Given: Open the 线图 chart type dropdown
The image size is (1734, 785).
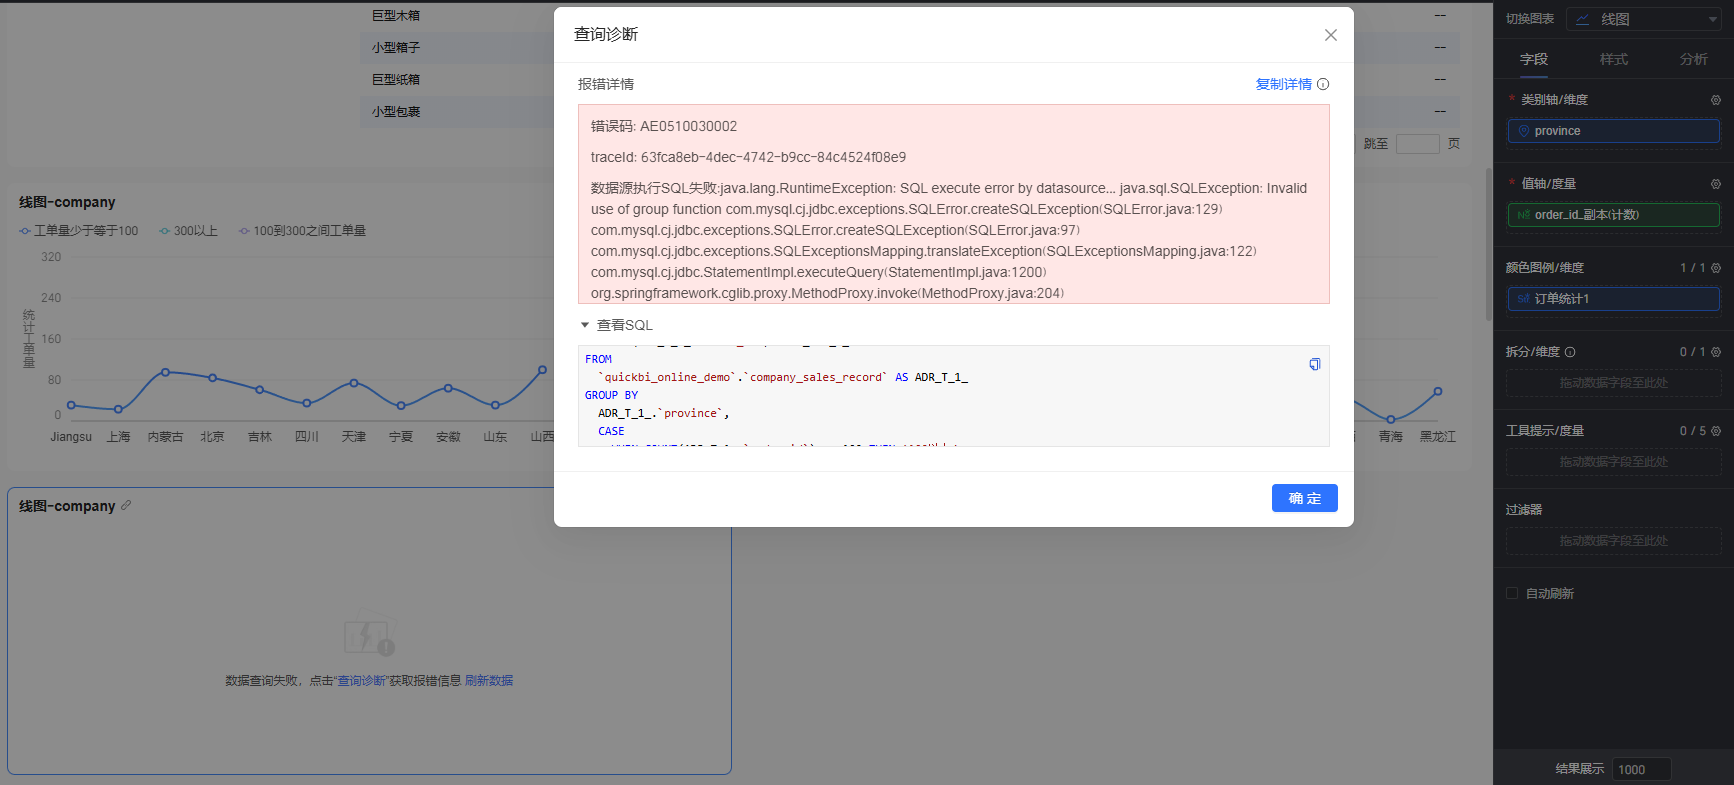Looking at the screenshot, I should (1643, 19).
